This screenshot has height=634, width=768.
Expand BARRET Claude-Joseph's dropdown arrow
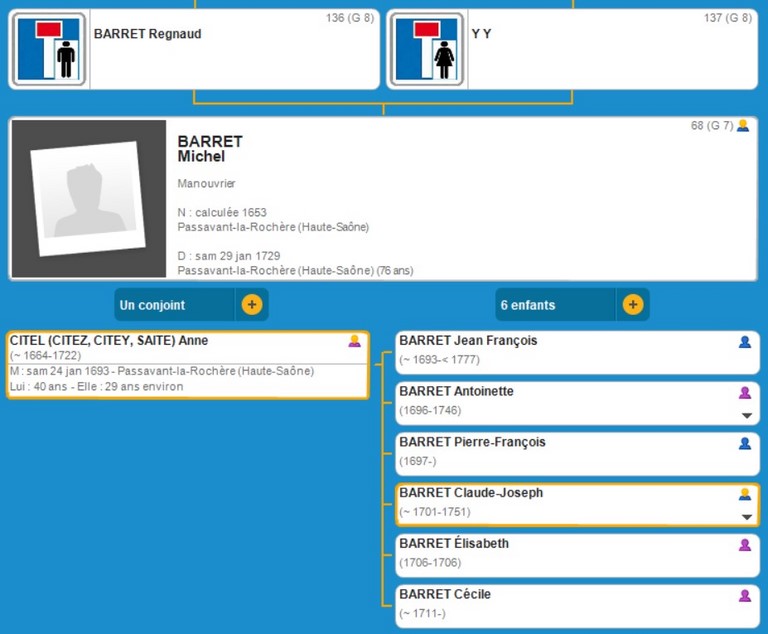pos(745,517)
